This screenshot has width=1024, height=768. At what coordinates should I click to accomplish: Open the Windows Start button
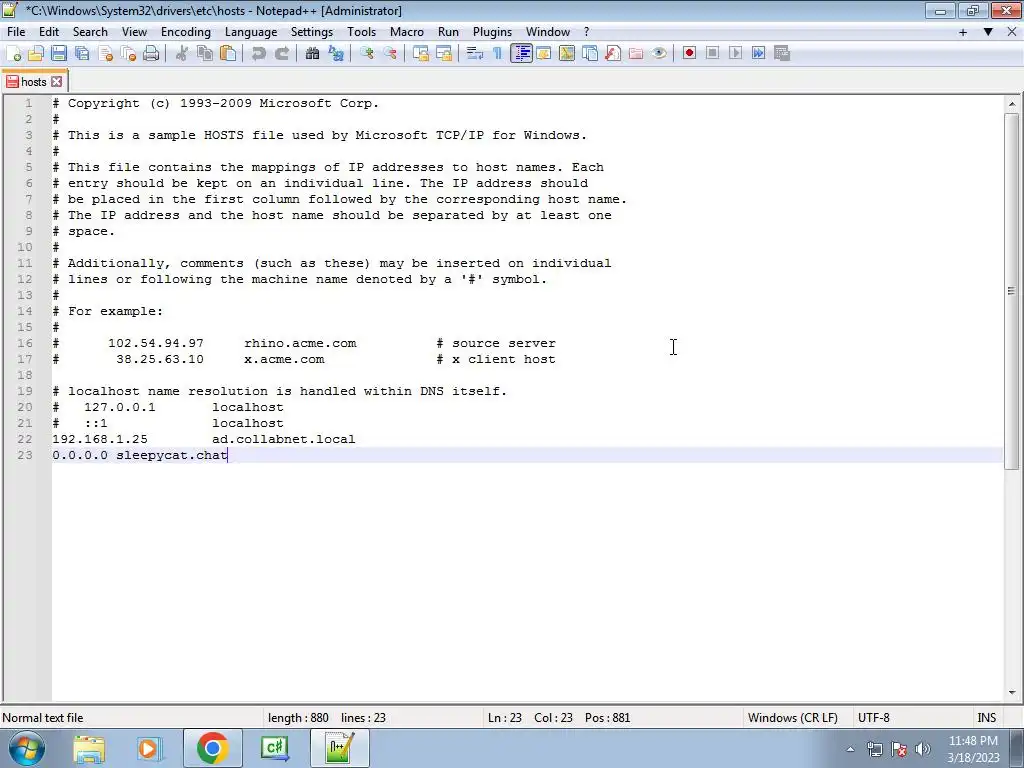tap(26, 748)
